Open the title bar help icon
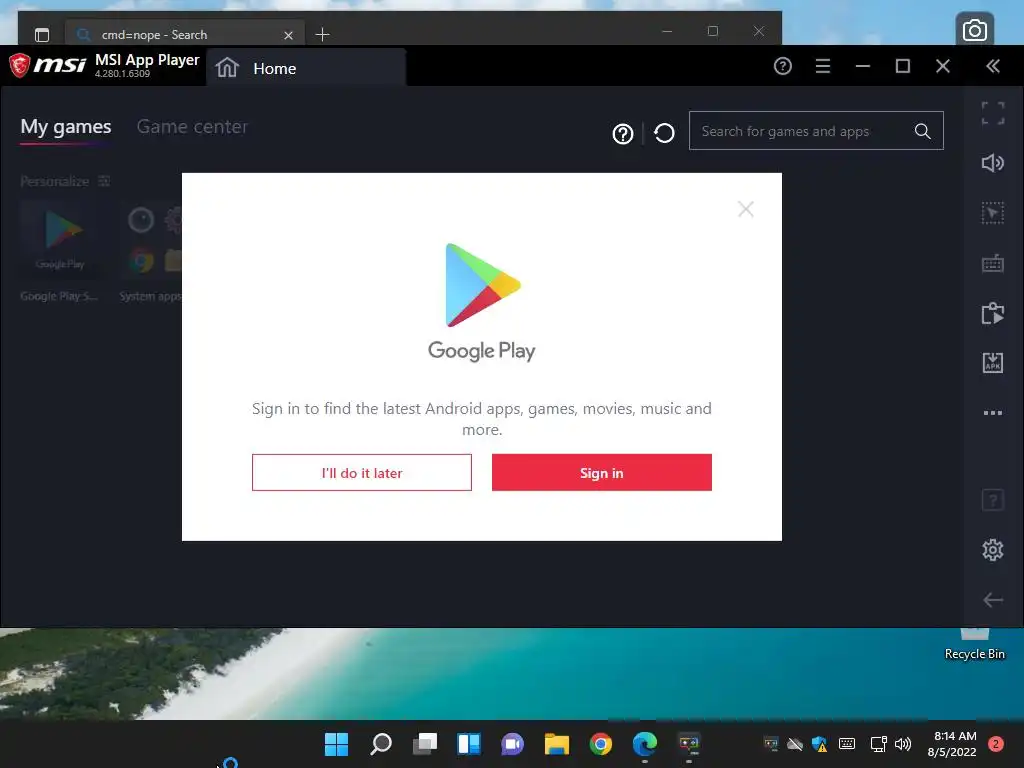Viewport: 1024px width, 768px height. click(782, 66)
